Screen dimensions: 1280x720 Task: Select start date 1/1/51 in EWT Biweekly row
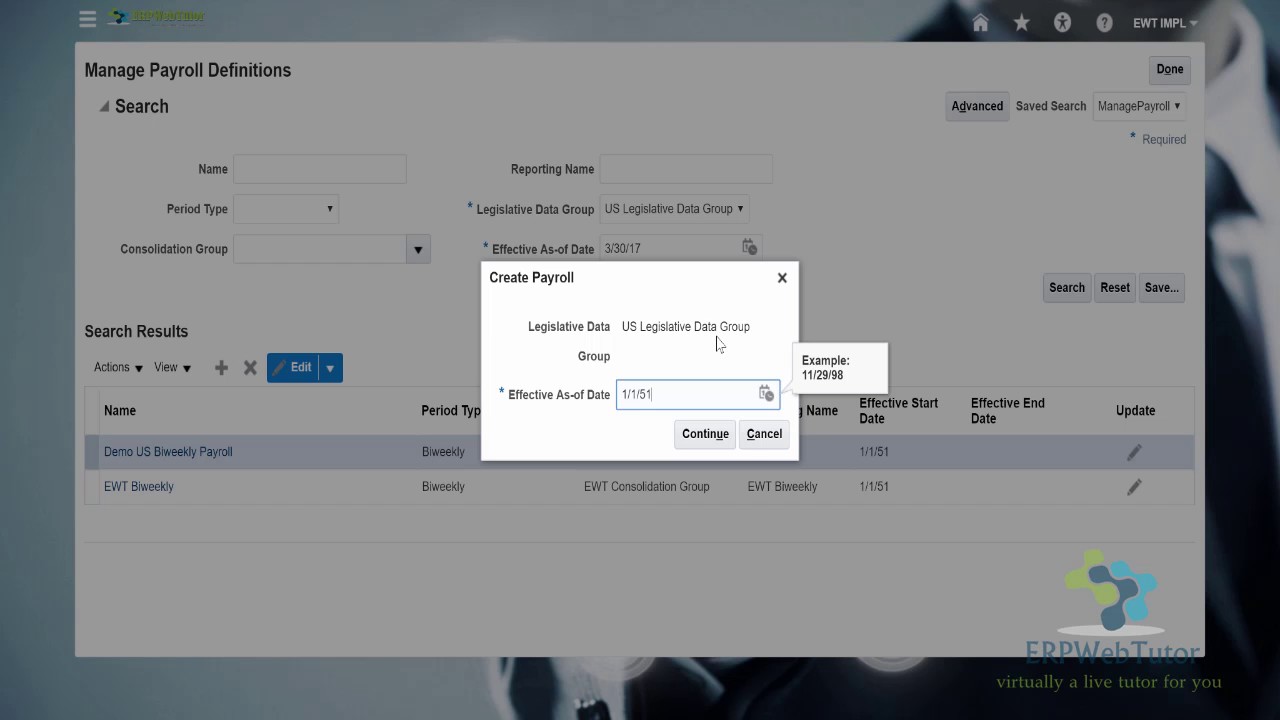click(874, 487)
